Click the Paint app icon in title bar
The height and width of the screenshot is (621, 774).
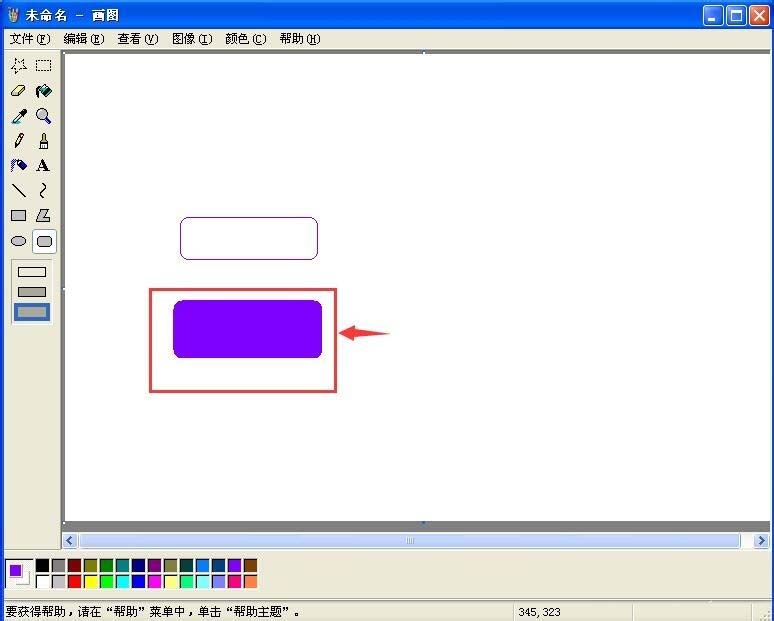point(13,15)
